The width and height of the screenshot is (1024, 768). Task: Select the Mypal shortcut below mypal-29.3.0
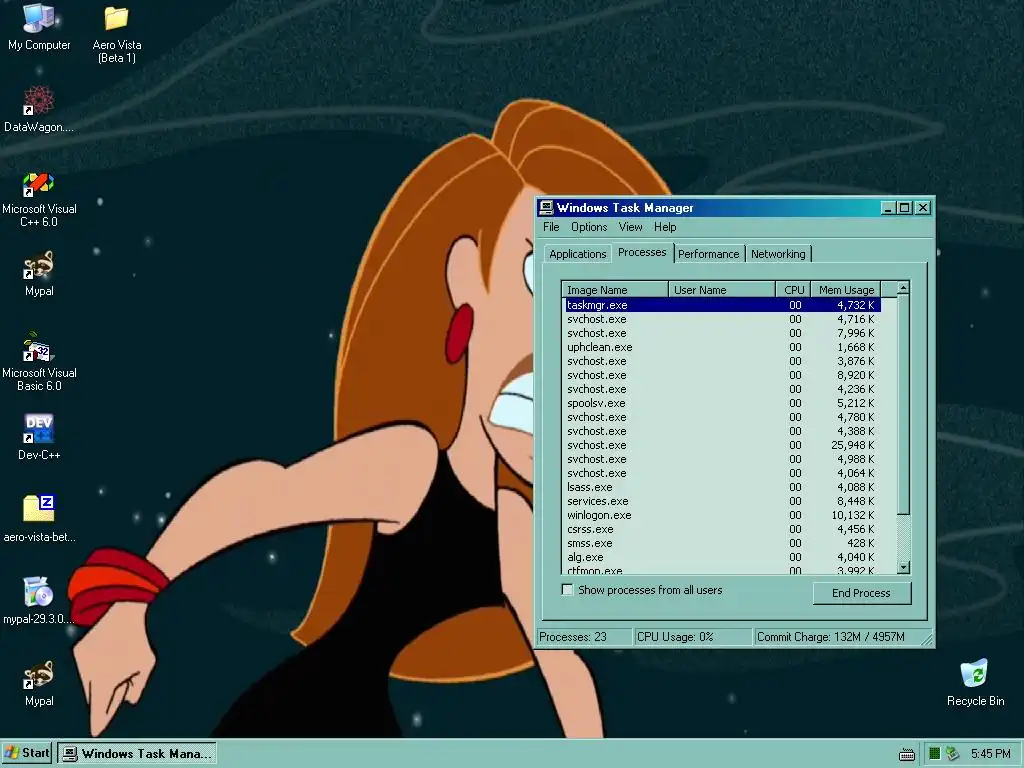pyautogui.click(x=39, y=683)
